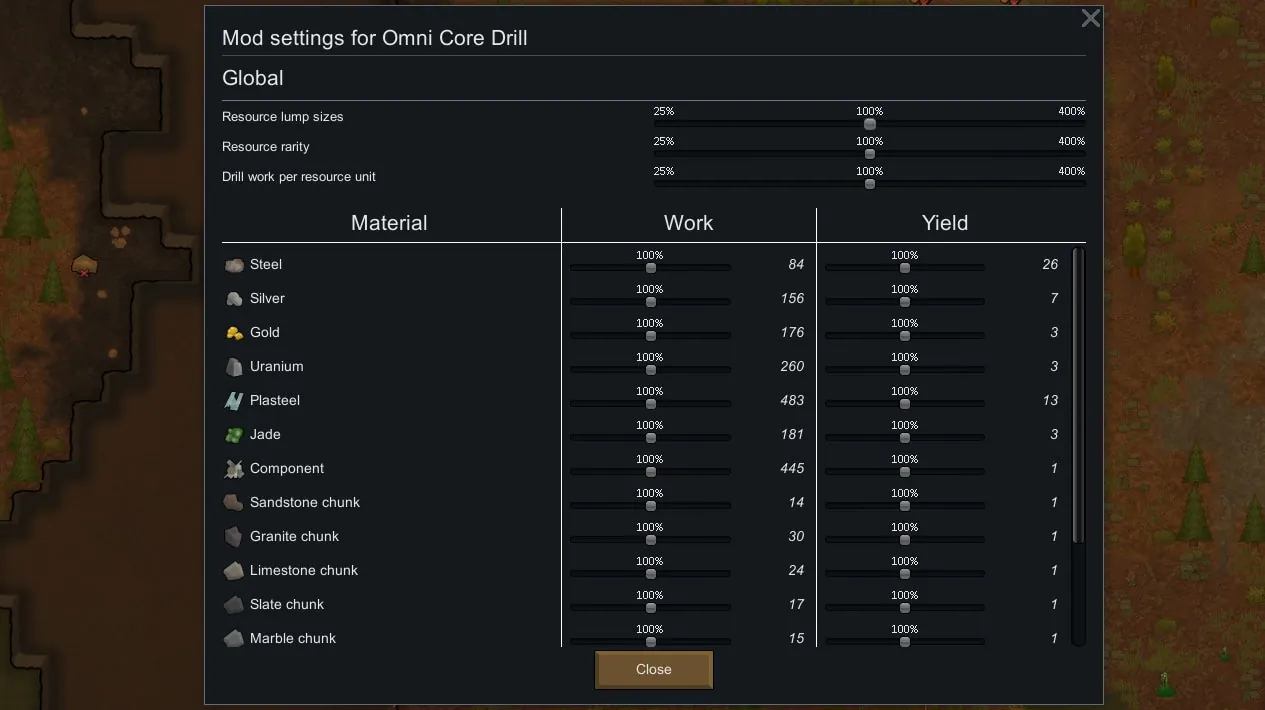The width and height of the screenshot is (1265, 710).
Task: Close the mod settings with X
Action: click(1091, 18)
